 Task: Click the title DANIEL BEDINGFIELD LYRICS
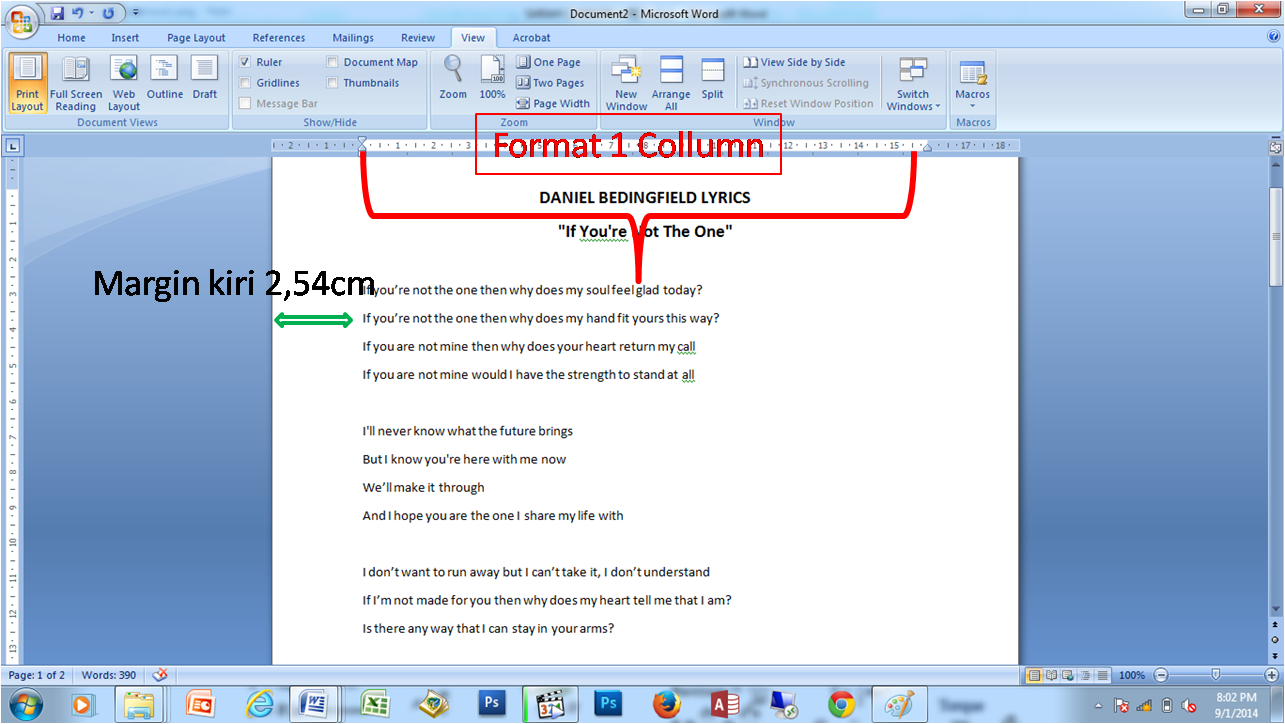645,197
